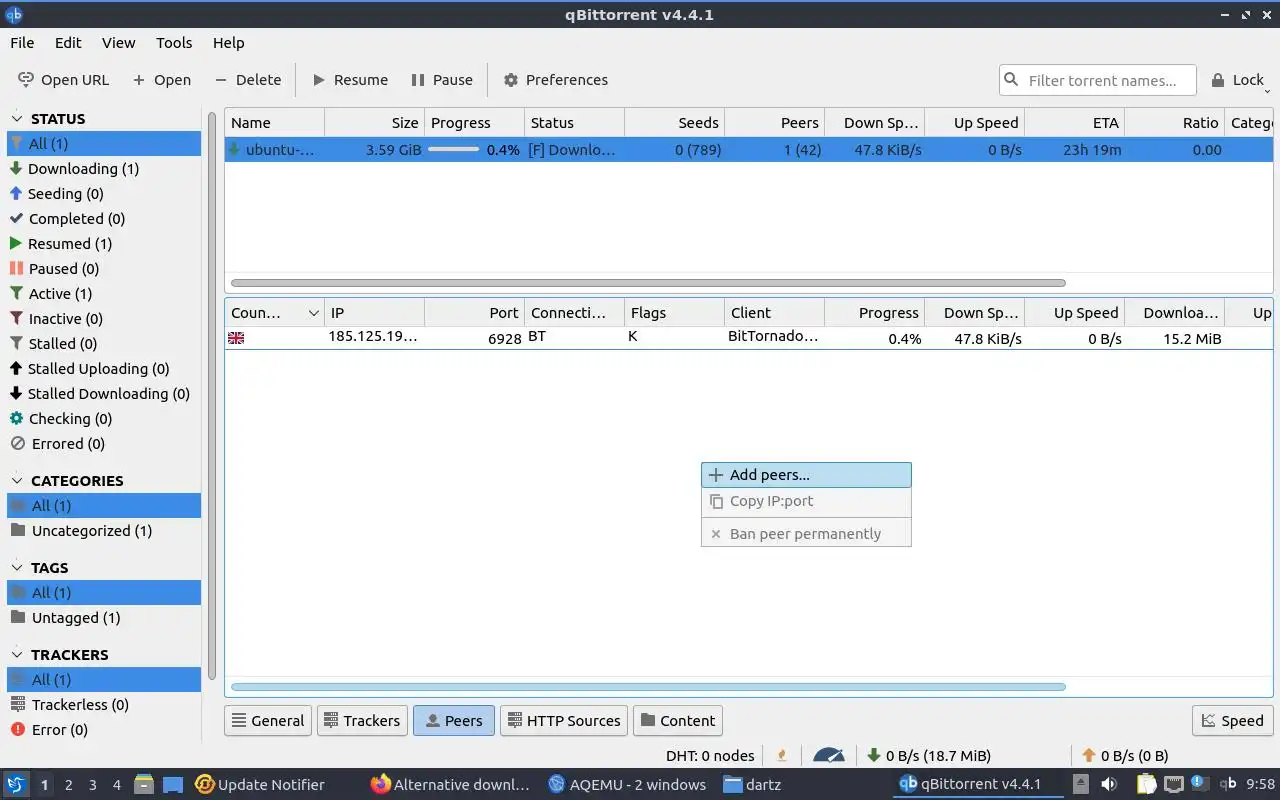Viewport: 1280px width, 800px height.
Task: Select the Completed filter
Action: [x=67, y=219]
